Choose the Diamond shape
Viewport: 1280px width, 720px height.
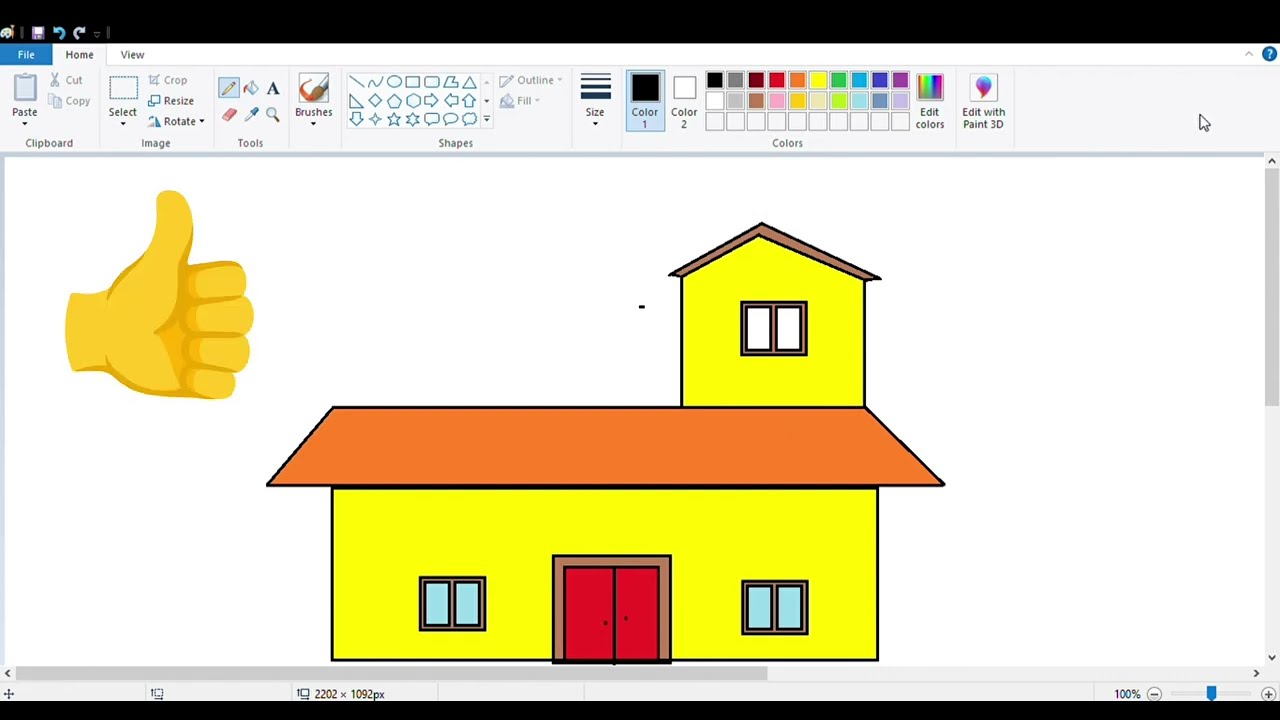click(375, 101)
